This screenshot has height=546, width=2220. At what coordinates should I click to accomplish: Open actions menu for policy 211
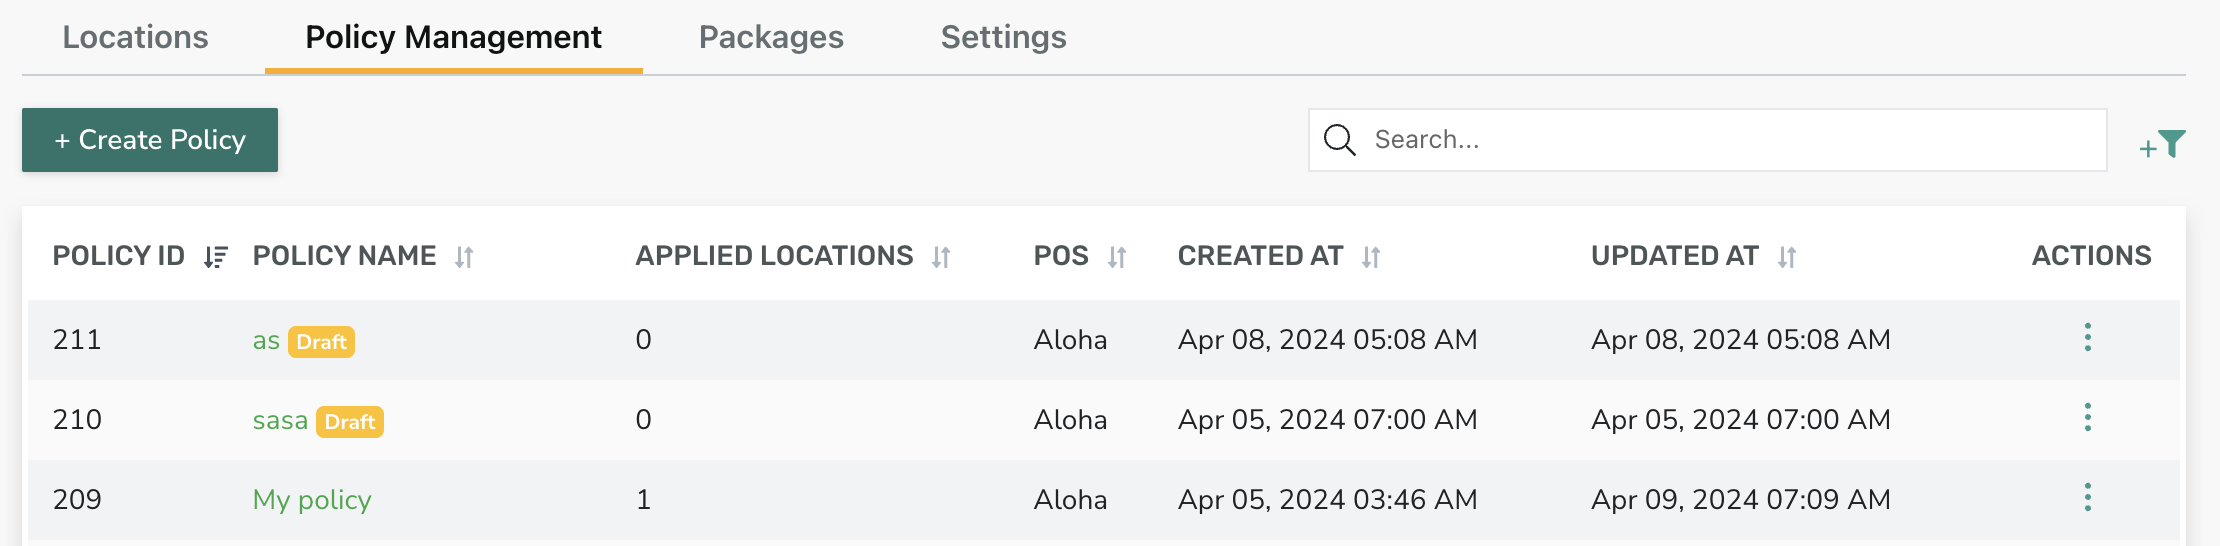[2088, 338]
